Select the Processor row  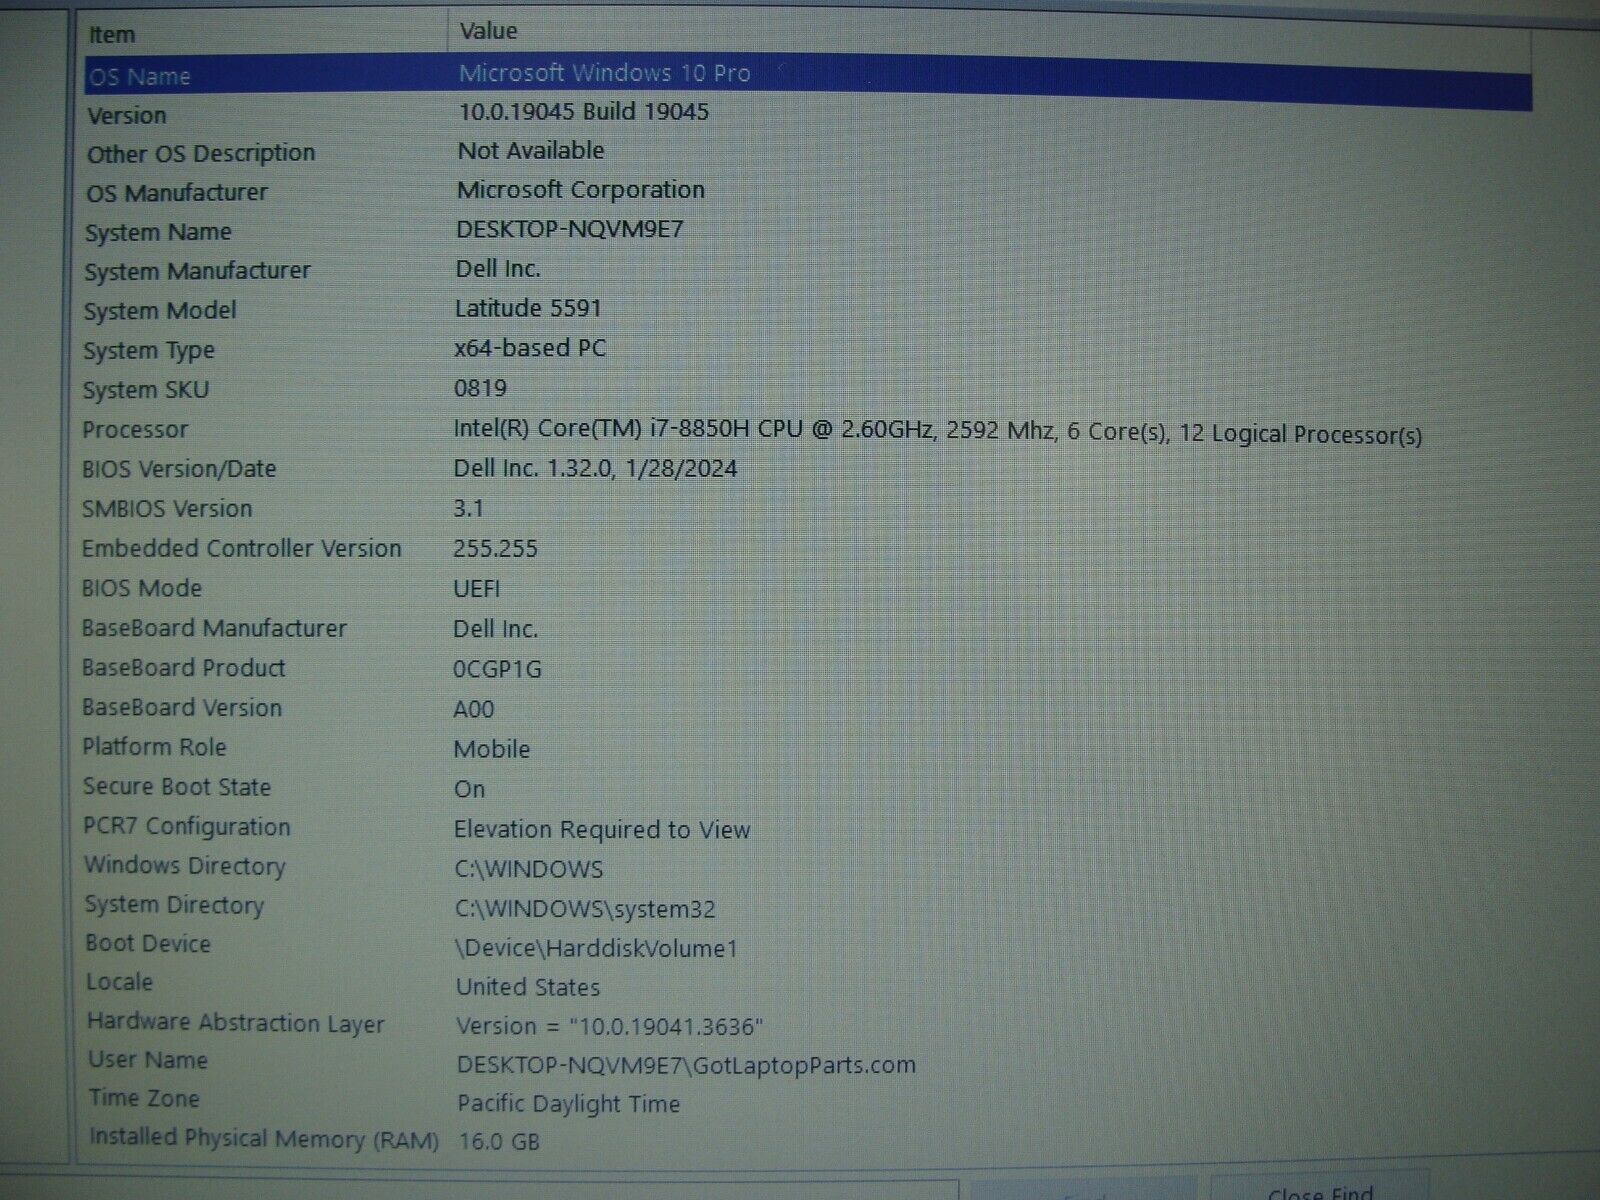coord(135,430)
